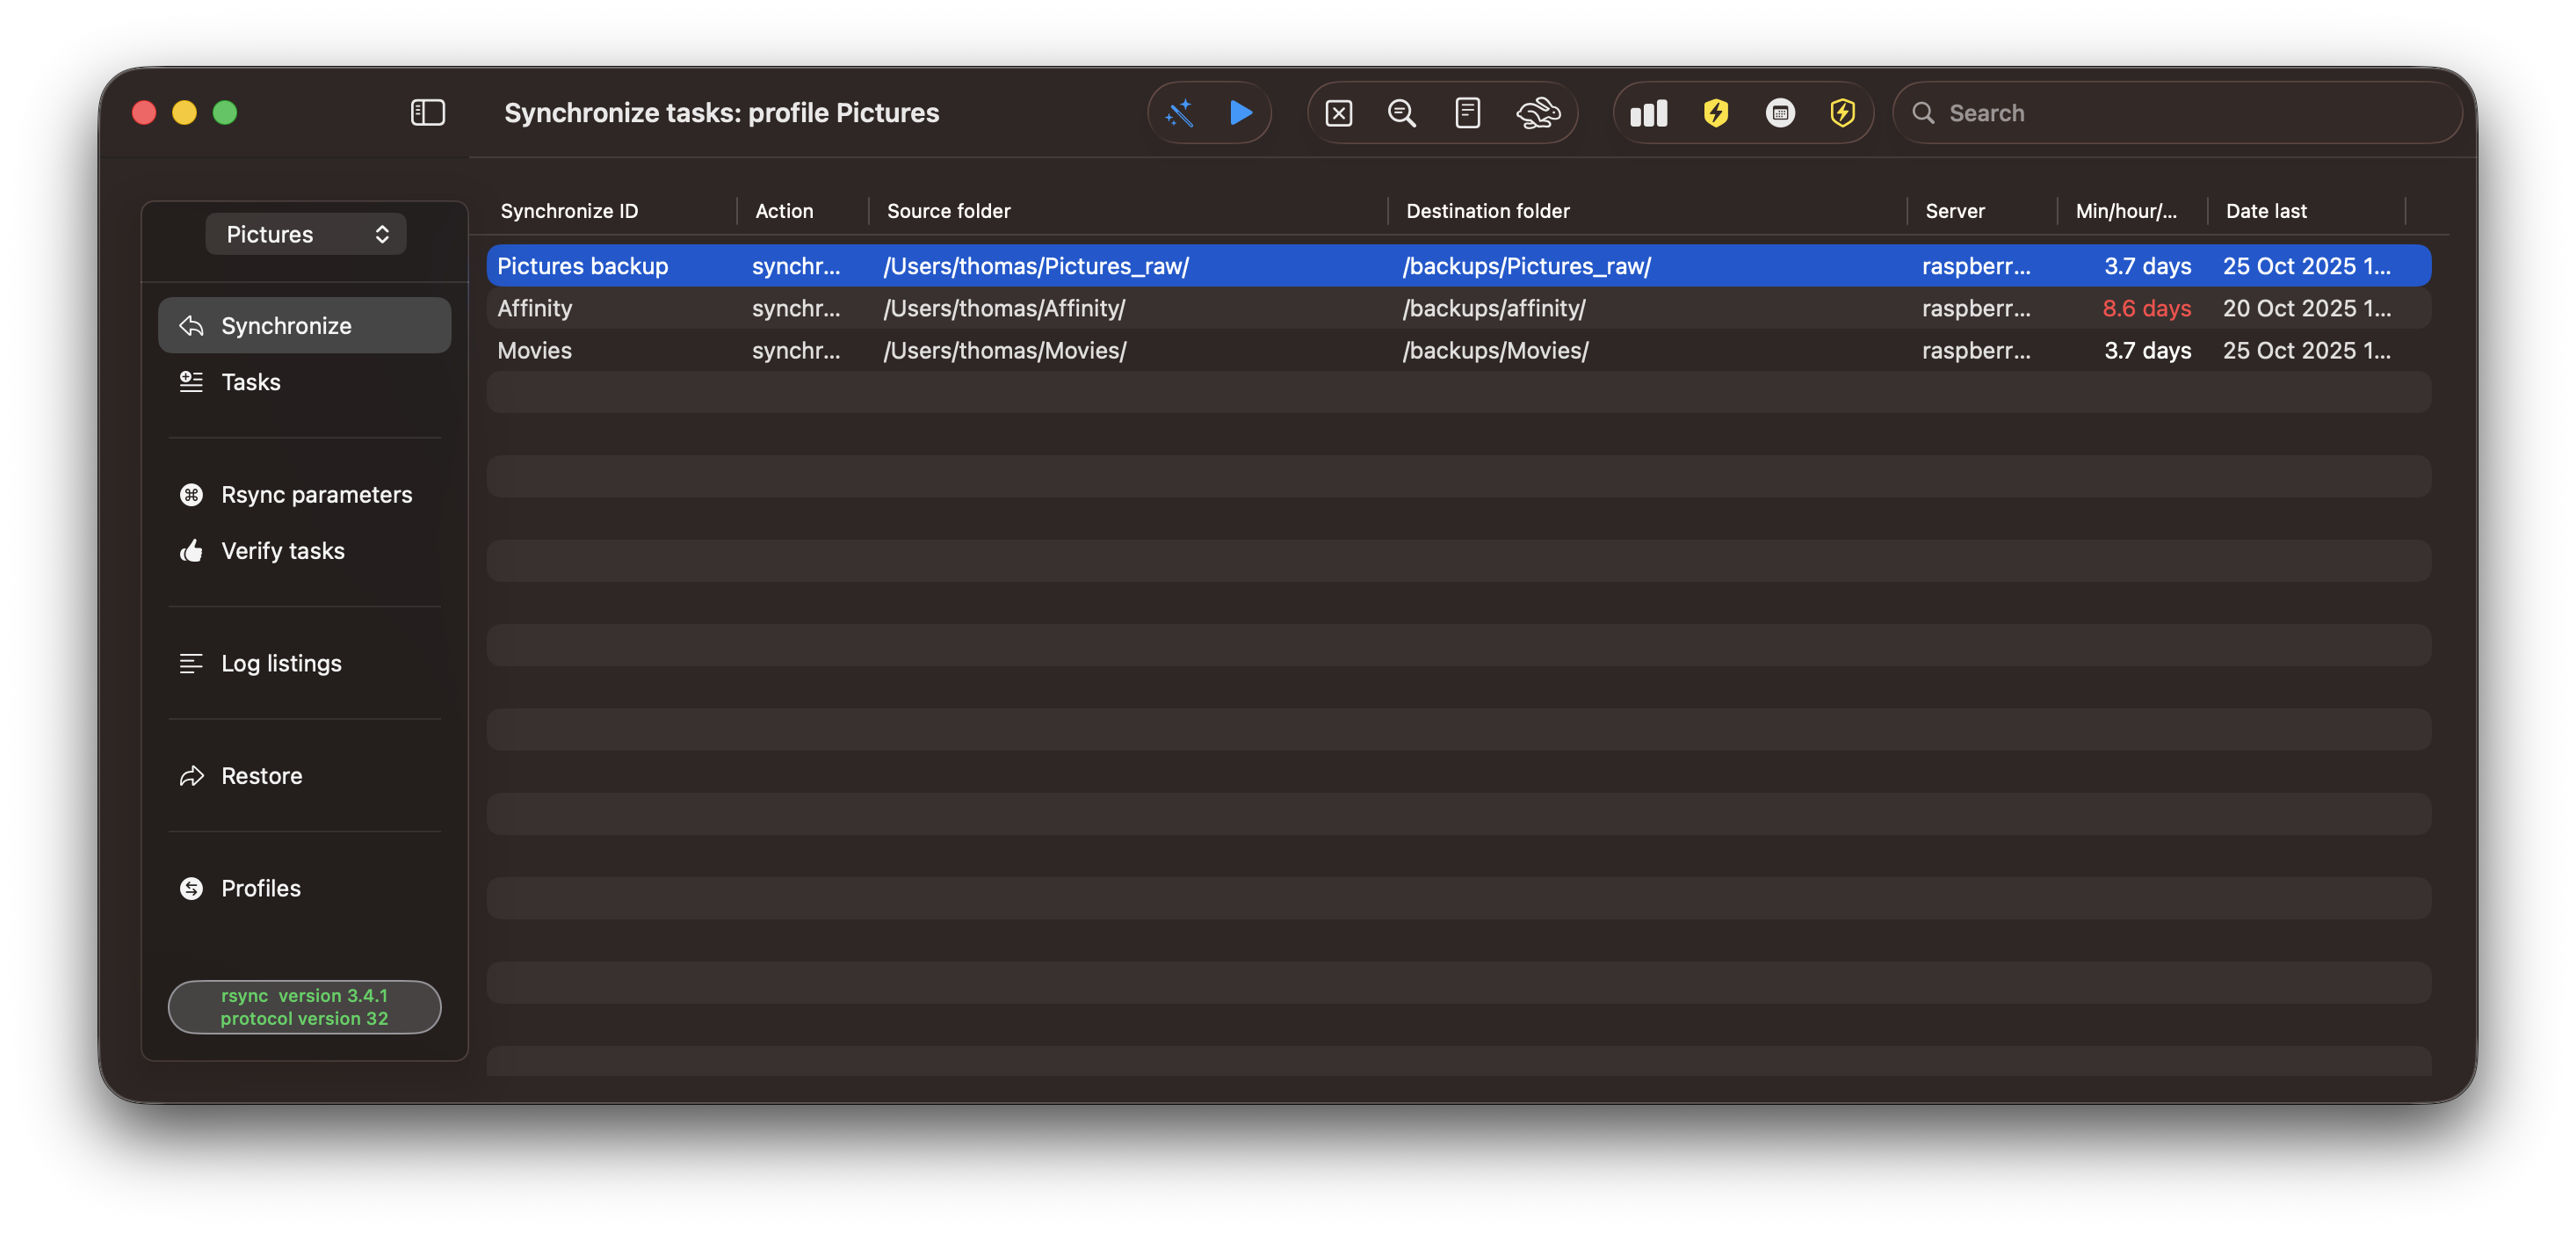Click the magic wand estimate icon
Viewport: 2576px width, 1234px height.
[1180, 113]
